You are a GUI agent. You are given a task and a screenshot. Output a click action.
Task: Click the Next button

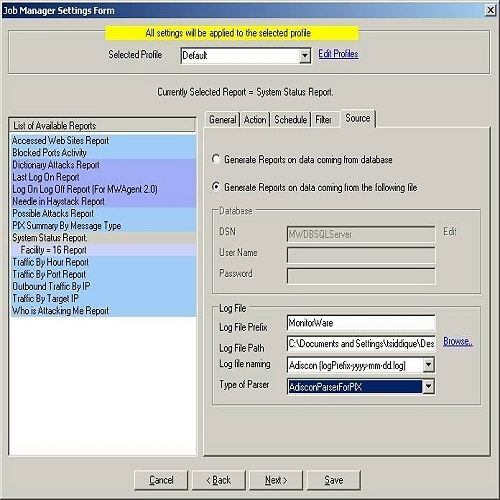[276, 480]
